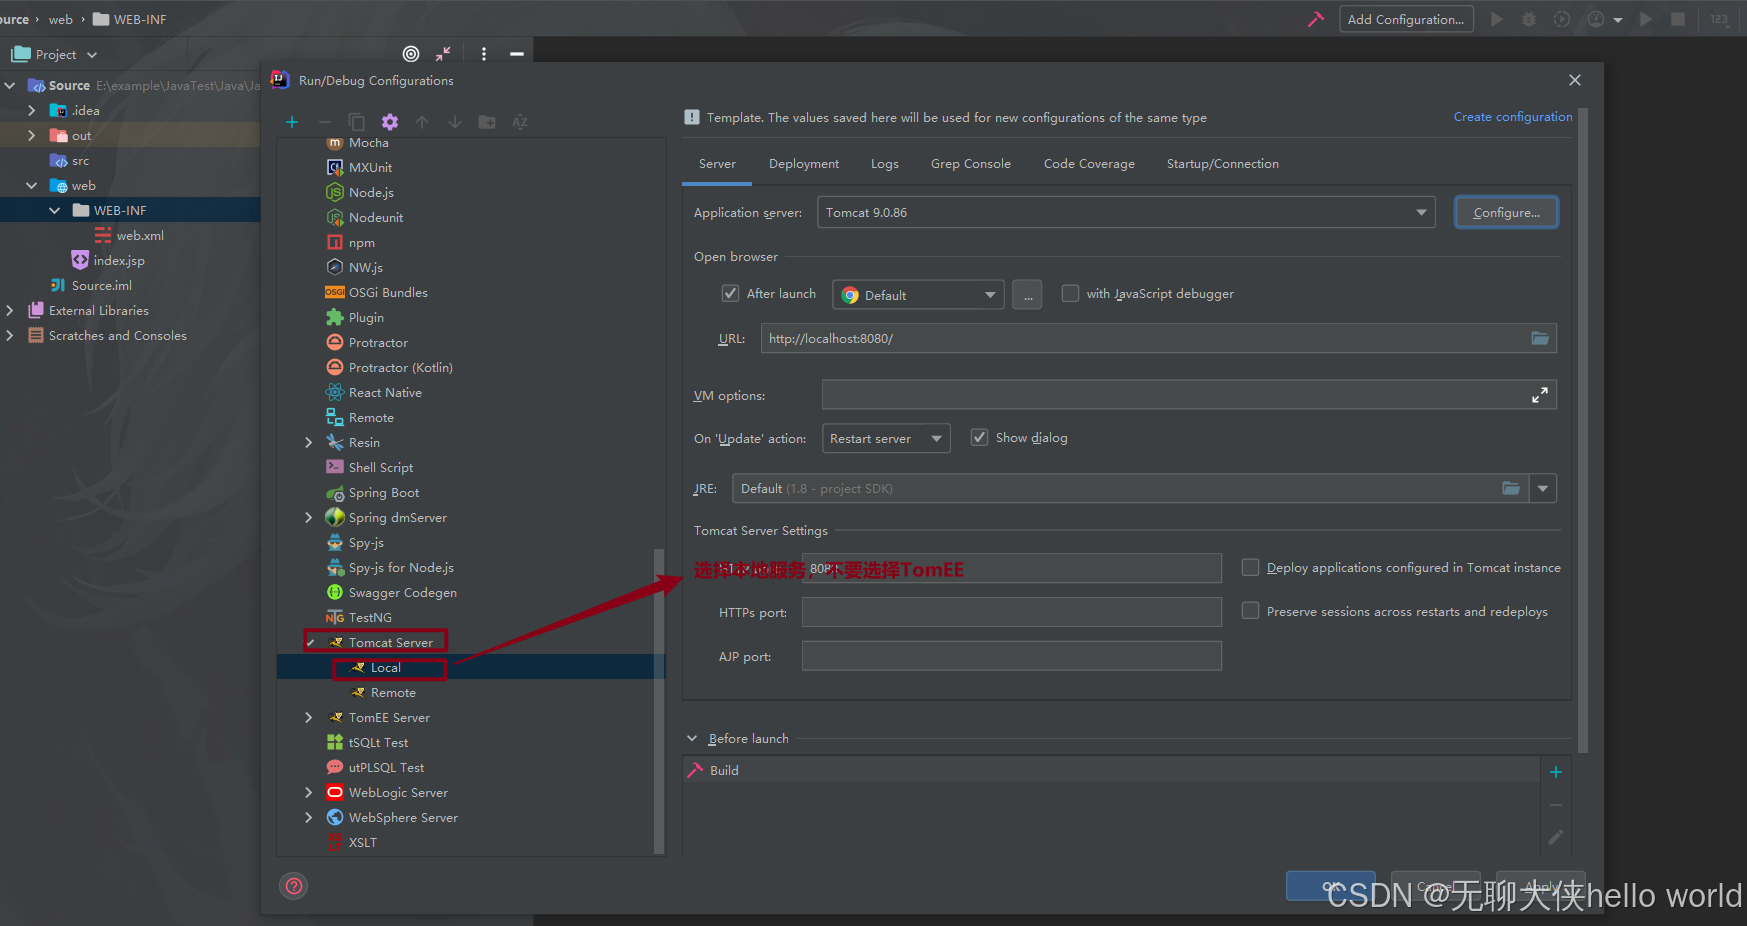Switch to the Grep Console tab

click(971, 164)
